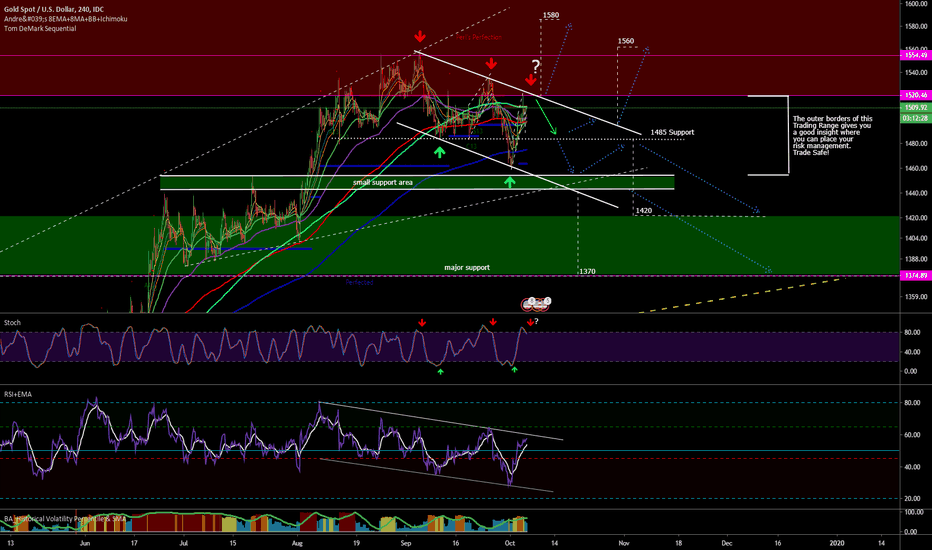The height and width of the screenshot is (550, 932).
Task: Click the 1560 target annotation
Action: 626,42
